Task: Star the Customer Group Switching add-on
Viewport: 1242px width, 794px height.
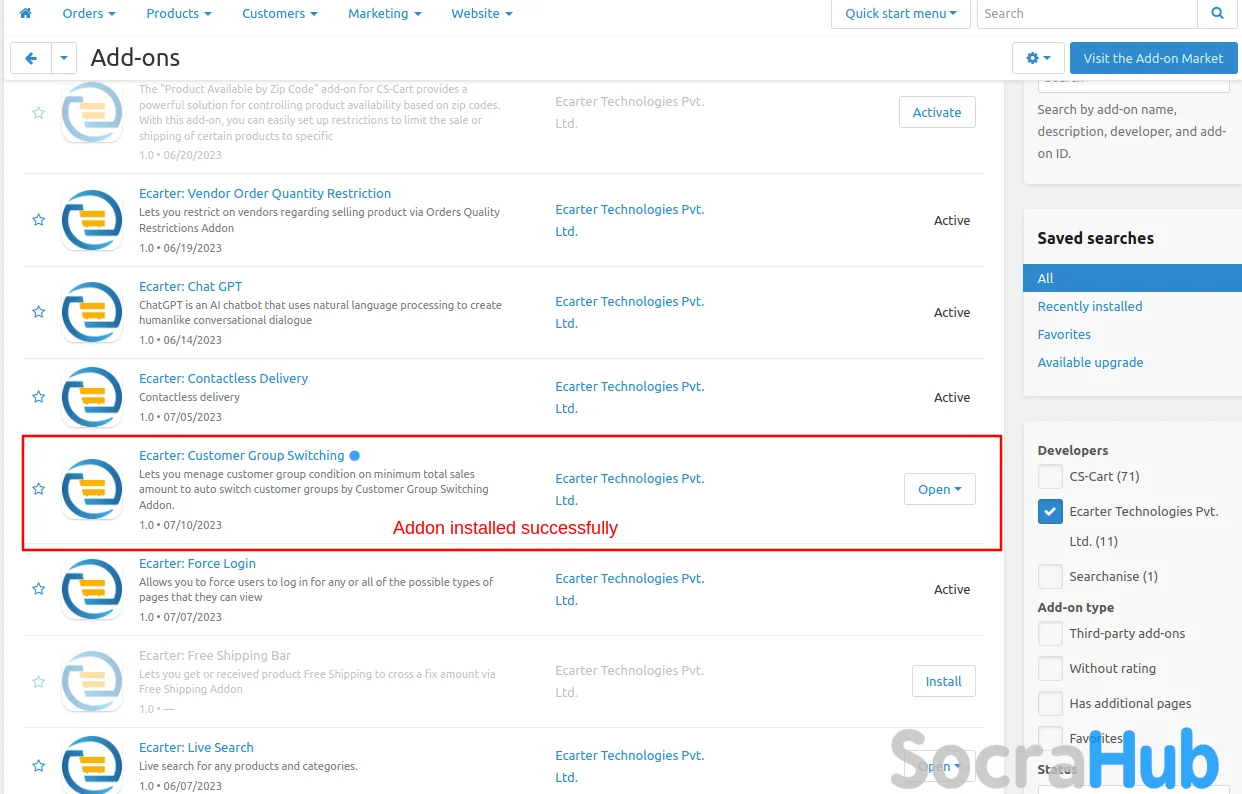Action: (x=38, y=489)
